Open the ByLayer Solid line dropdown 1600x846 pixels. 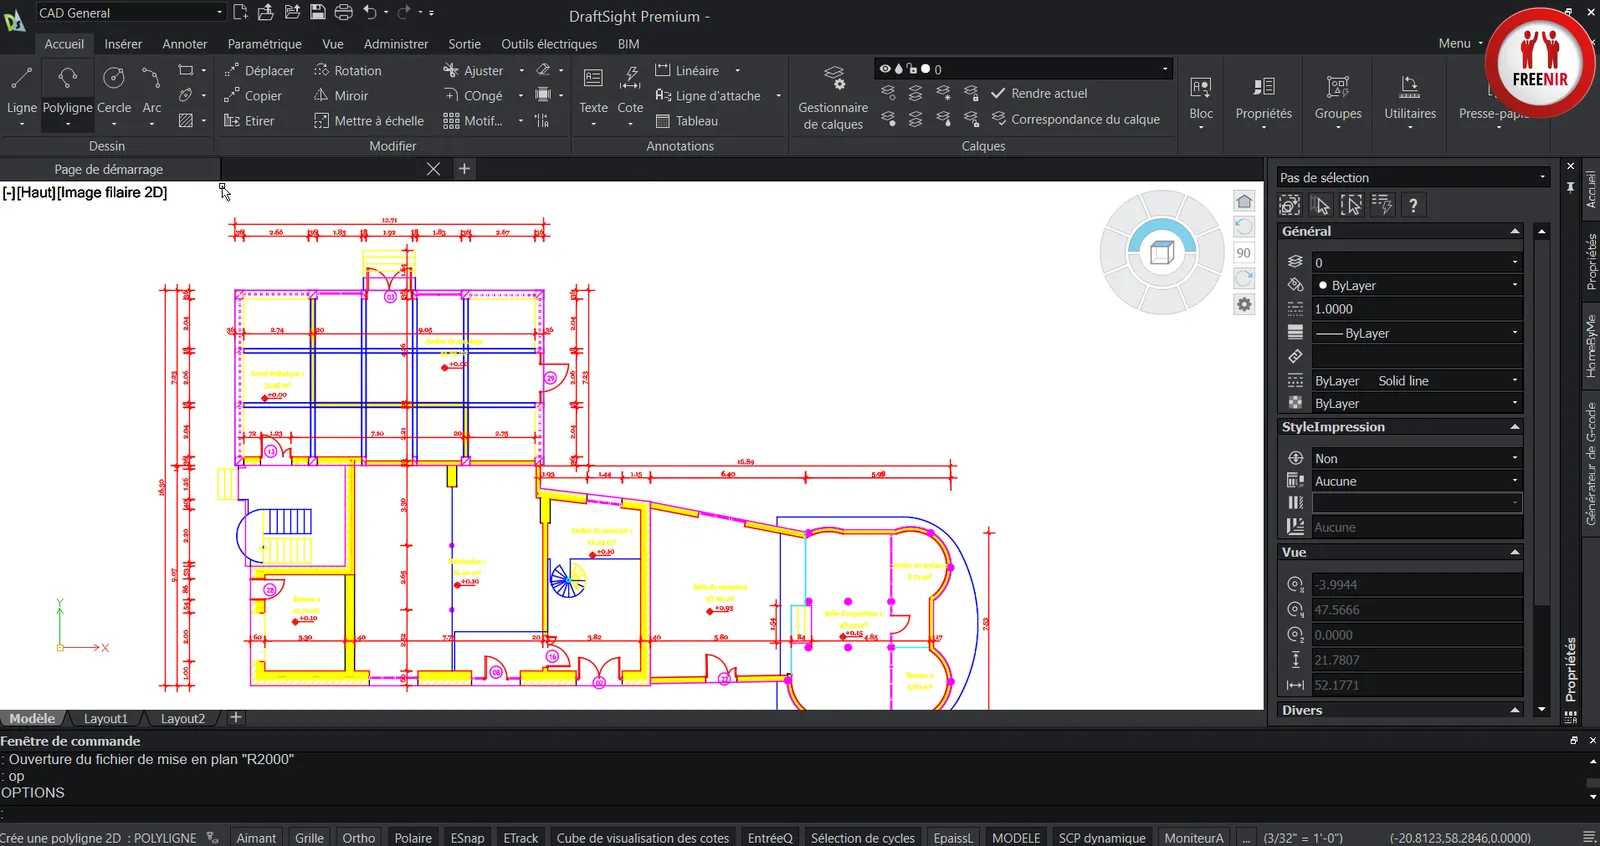click(x=1417, y=381)
